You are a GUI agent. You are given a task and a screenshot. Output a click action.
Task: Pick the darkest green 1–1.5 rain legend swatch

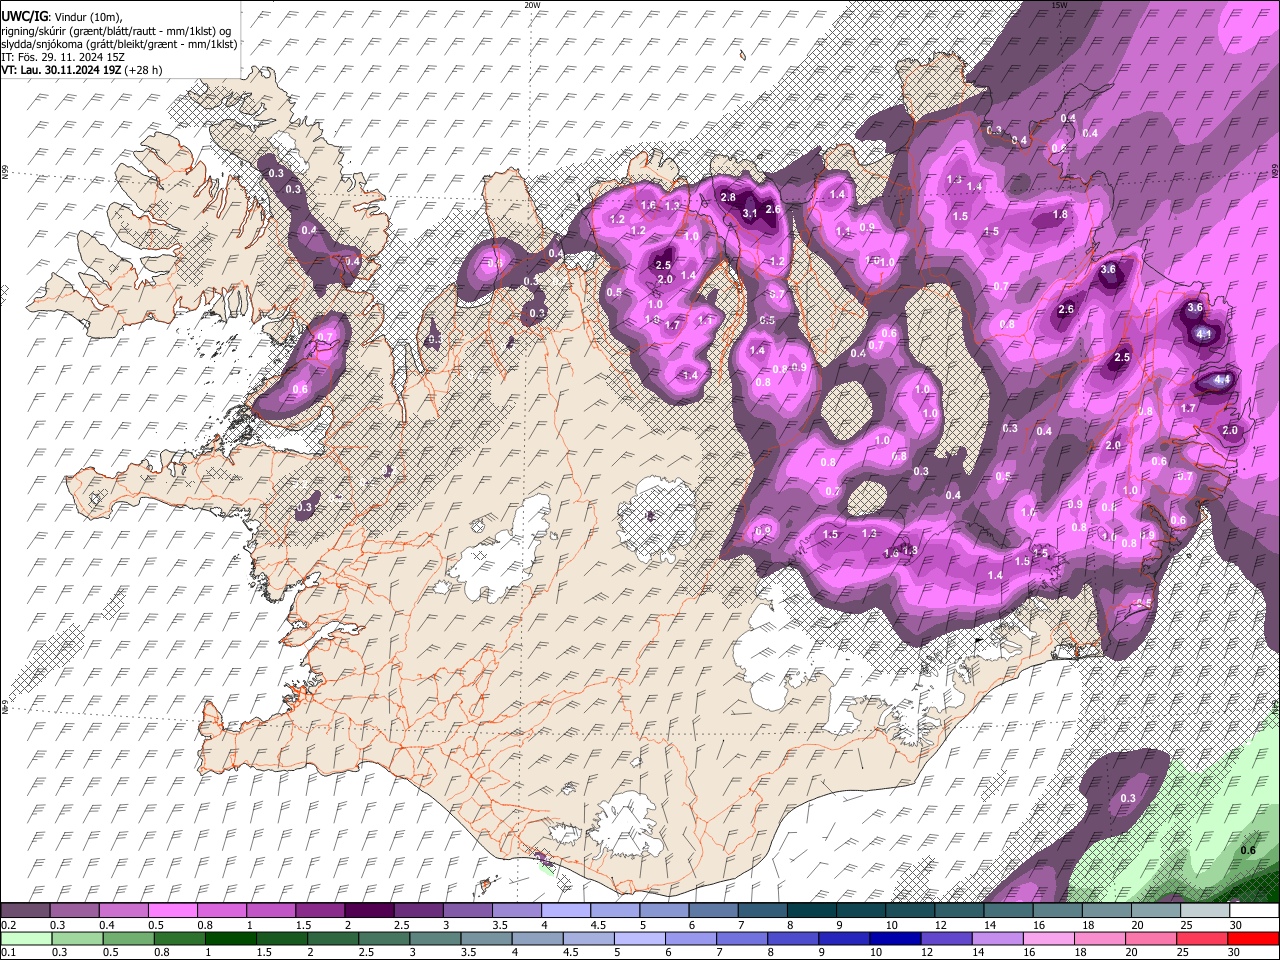pyautogui.click(x=231, y=938)
